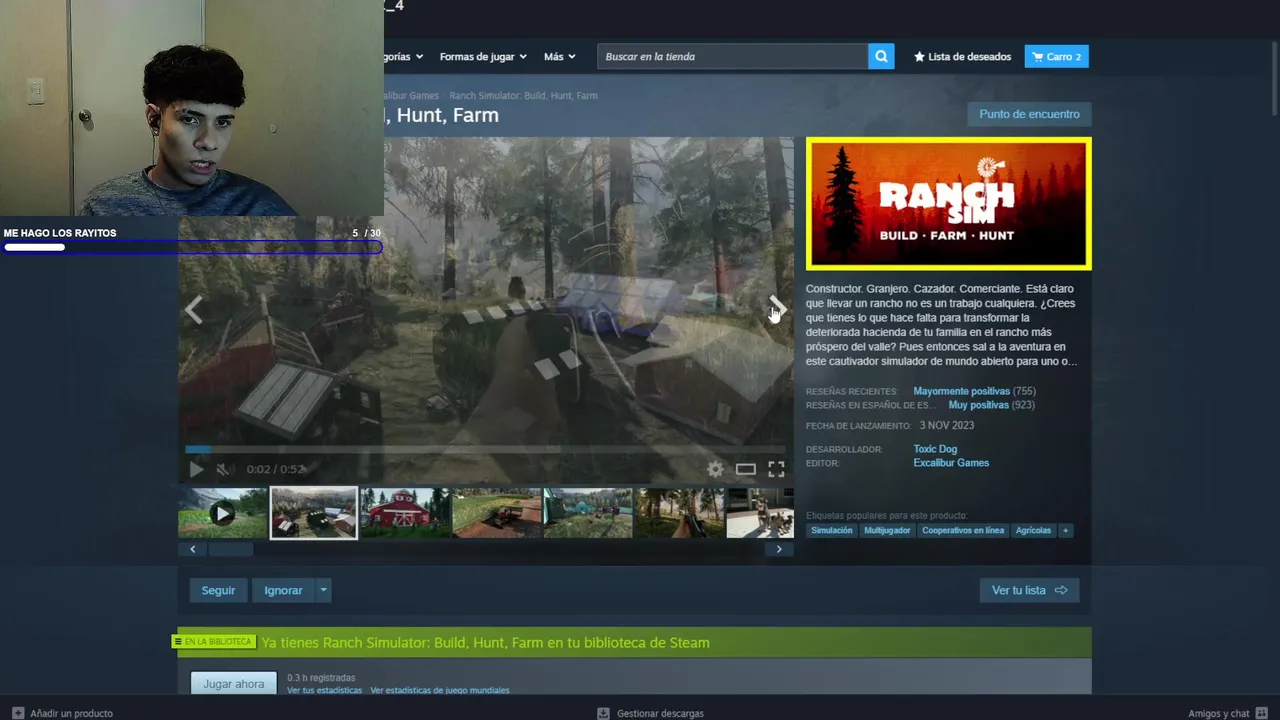Viewport: 1280px width, 720px height.
Task: Click the thumbnail strip scrollbar handle
Action: [x=230, y=549]
